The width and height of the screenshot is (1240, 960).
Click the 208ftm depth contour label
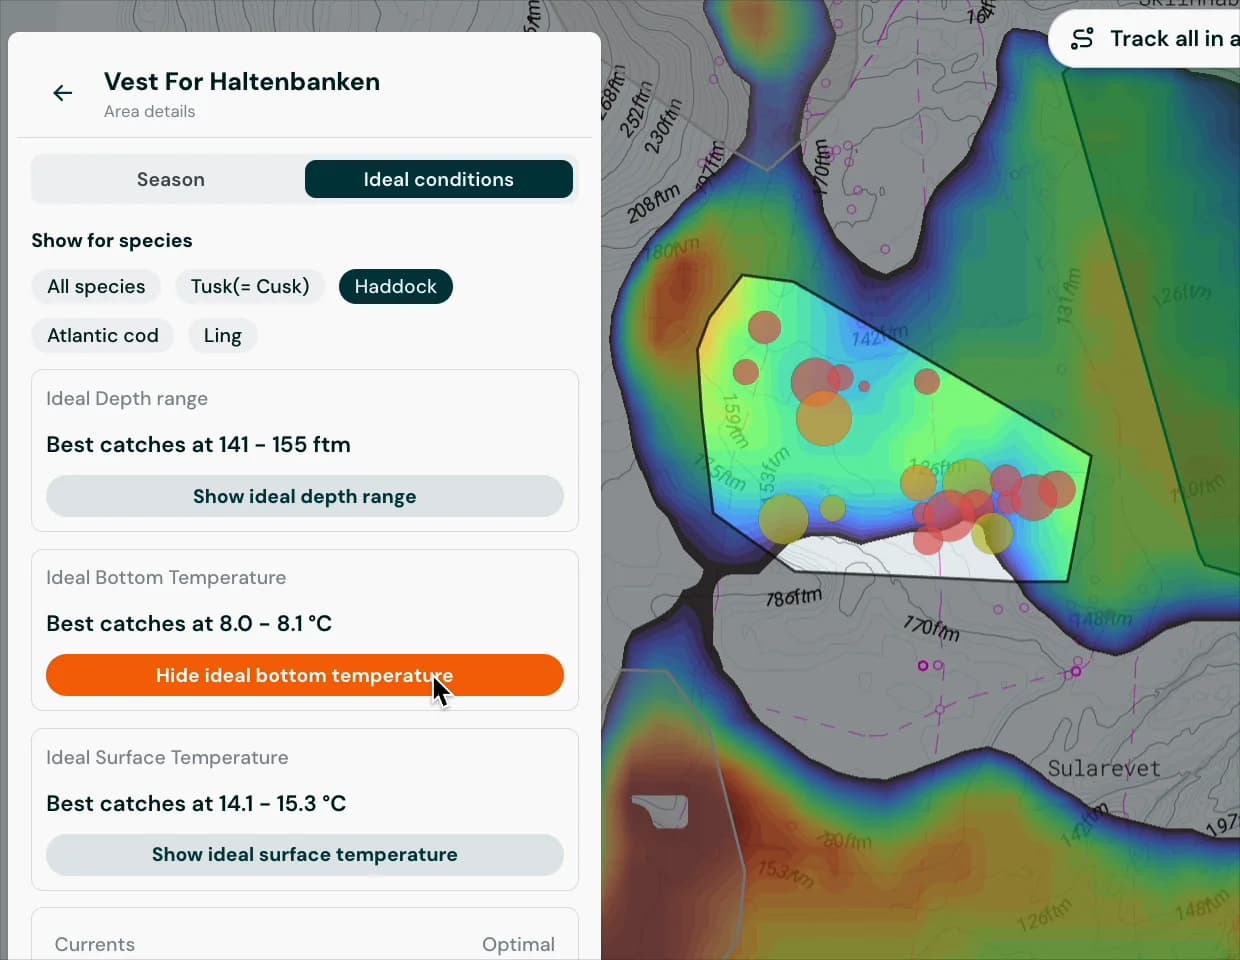pos(653,203)
